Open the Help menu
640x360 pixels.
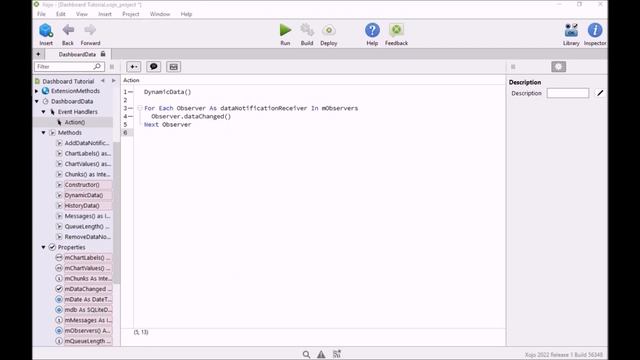tap(186, 14)
